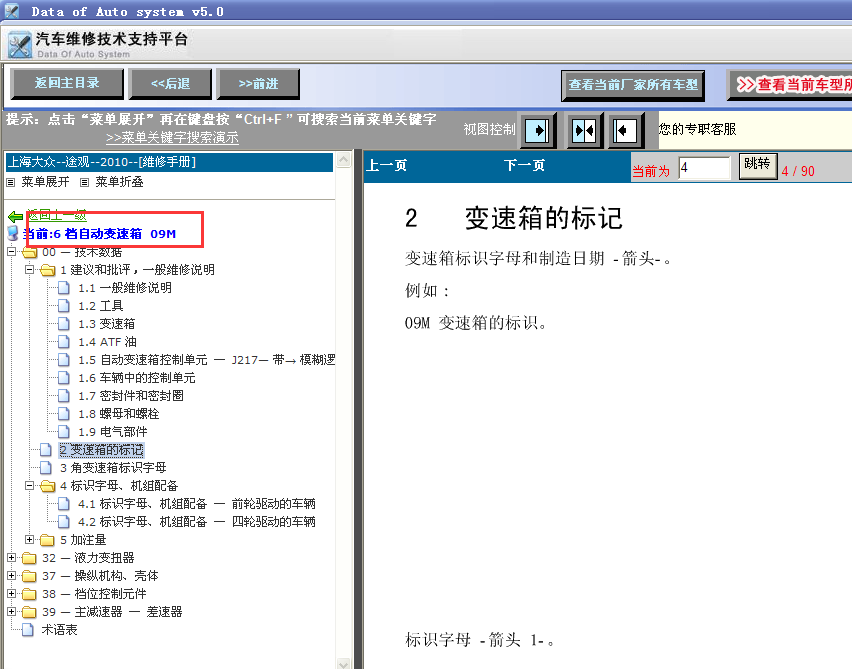This screenshot has width=852, height=669.
Task: Expand the 5 加注量 tree node
Action: 30,539
